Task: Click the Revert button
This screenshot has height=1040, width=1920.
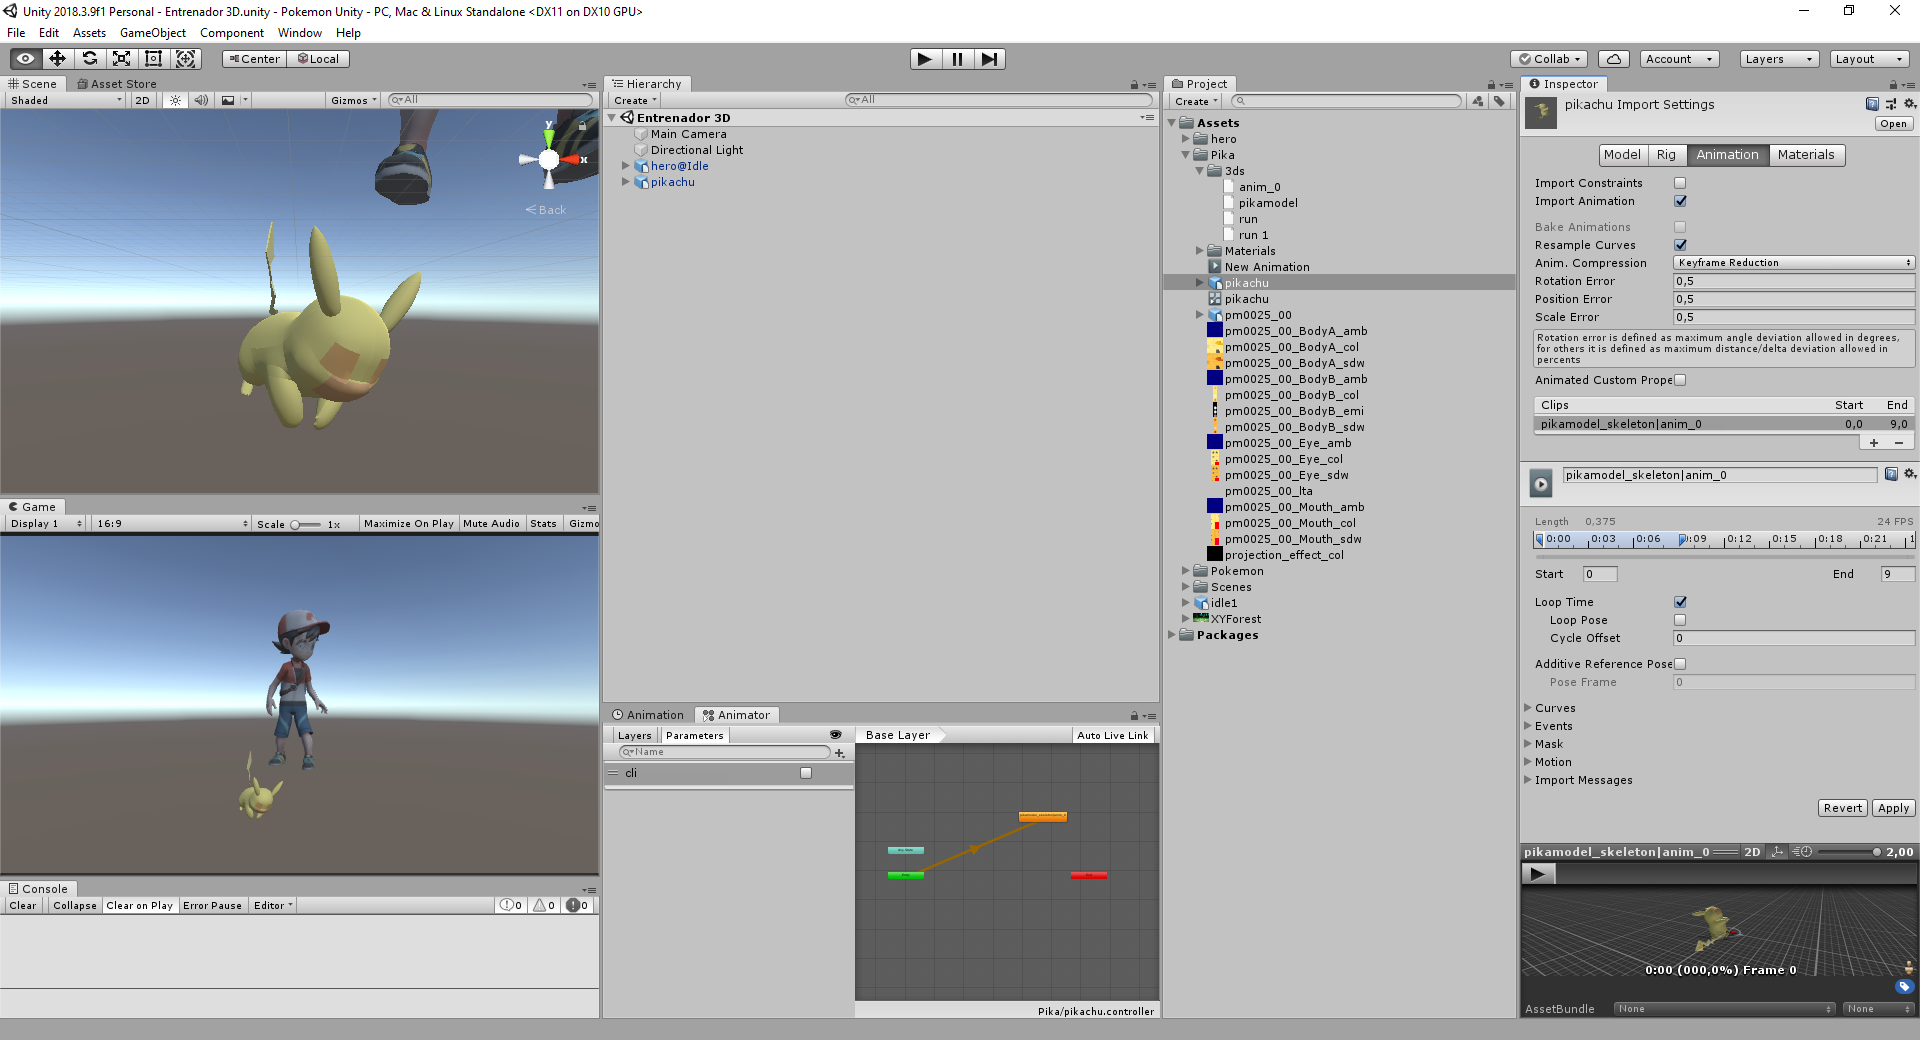Action: [1843, 808]
